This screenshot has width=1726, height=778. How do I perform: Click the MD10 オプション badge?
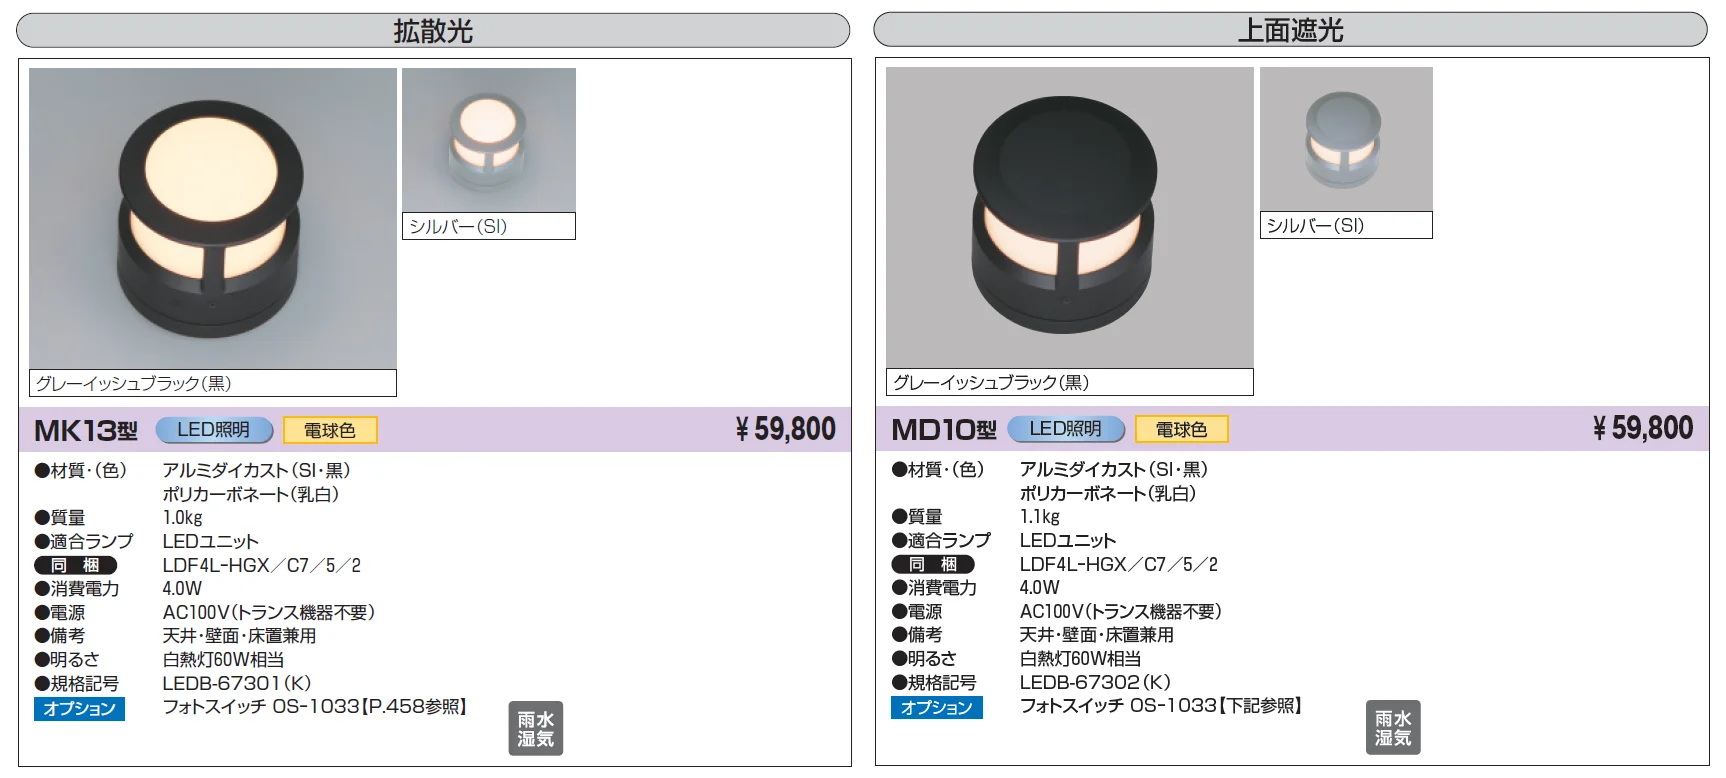(937, 707)
